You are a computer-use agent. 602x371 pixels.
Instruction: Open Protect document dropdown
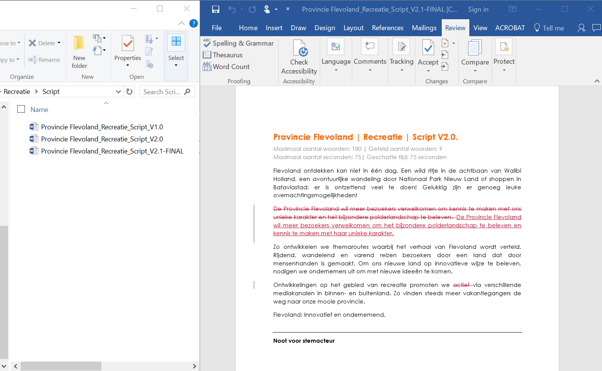504,56
